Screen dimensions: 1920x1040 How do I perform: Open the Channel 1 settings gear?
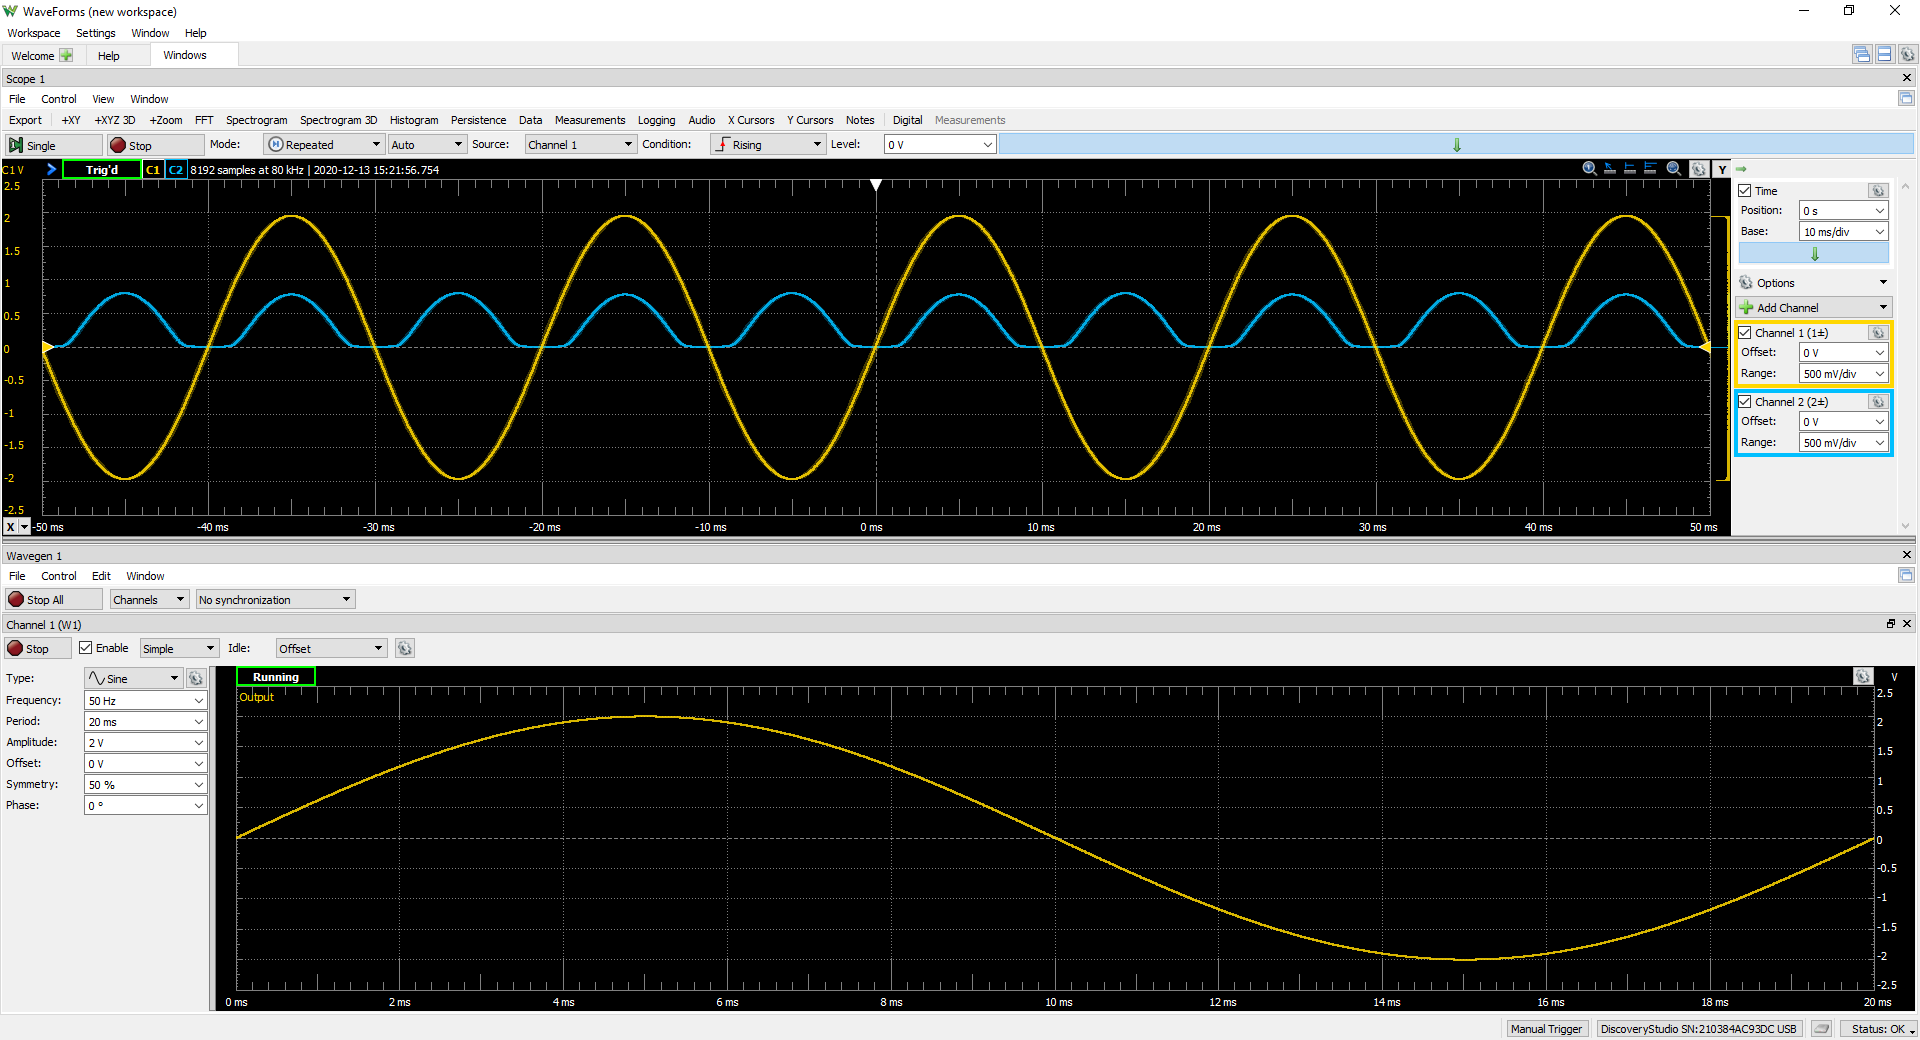point(1878,333)
